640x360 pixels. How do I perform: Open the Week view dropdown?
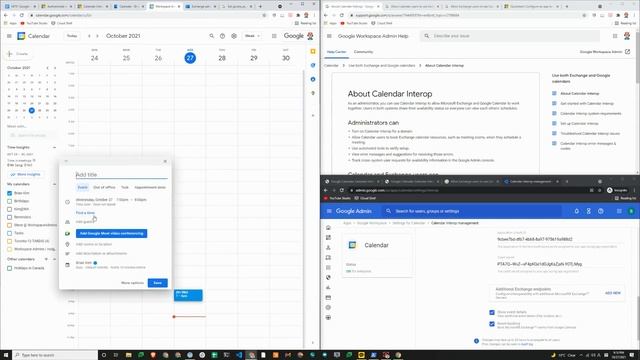point(252,36)
